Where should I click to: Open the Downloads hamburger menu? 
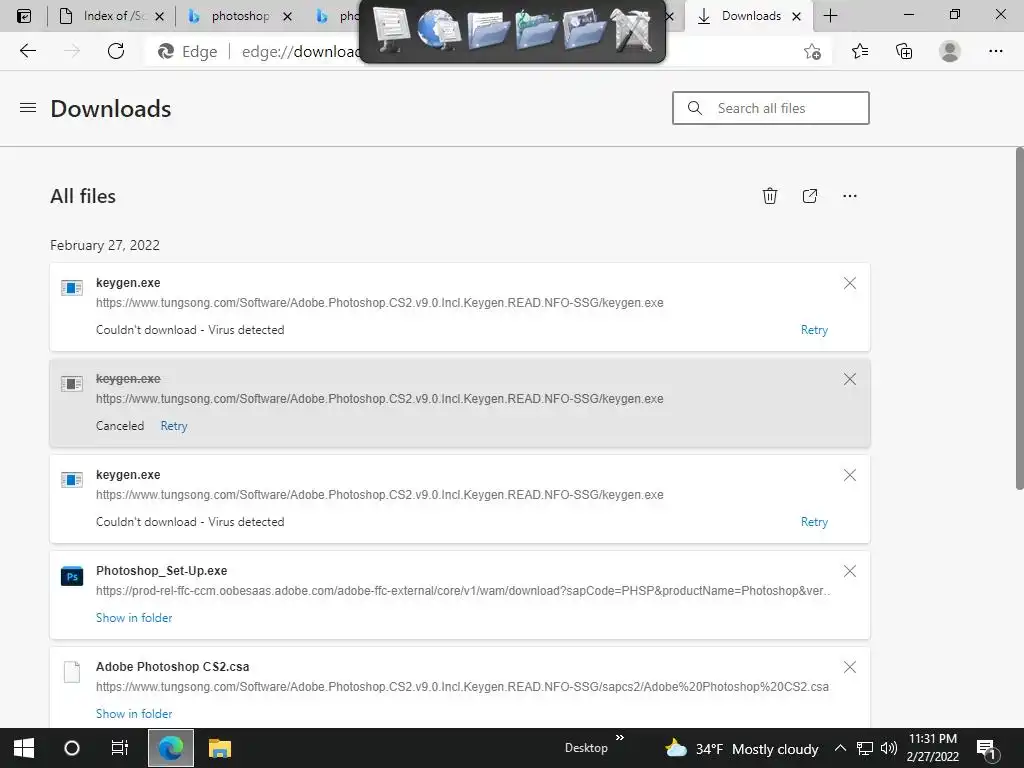click(28, 108)
